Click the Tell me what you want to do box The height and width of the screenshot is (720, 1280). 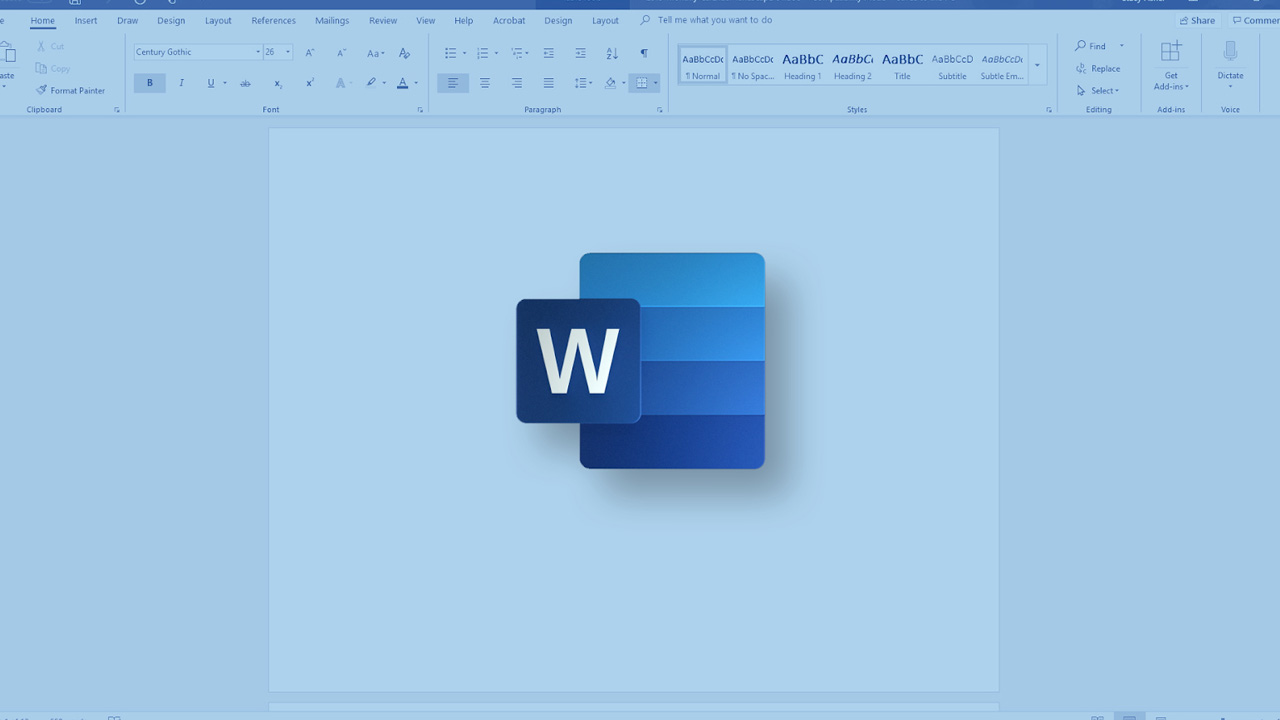click(714, 20)
